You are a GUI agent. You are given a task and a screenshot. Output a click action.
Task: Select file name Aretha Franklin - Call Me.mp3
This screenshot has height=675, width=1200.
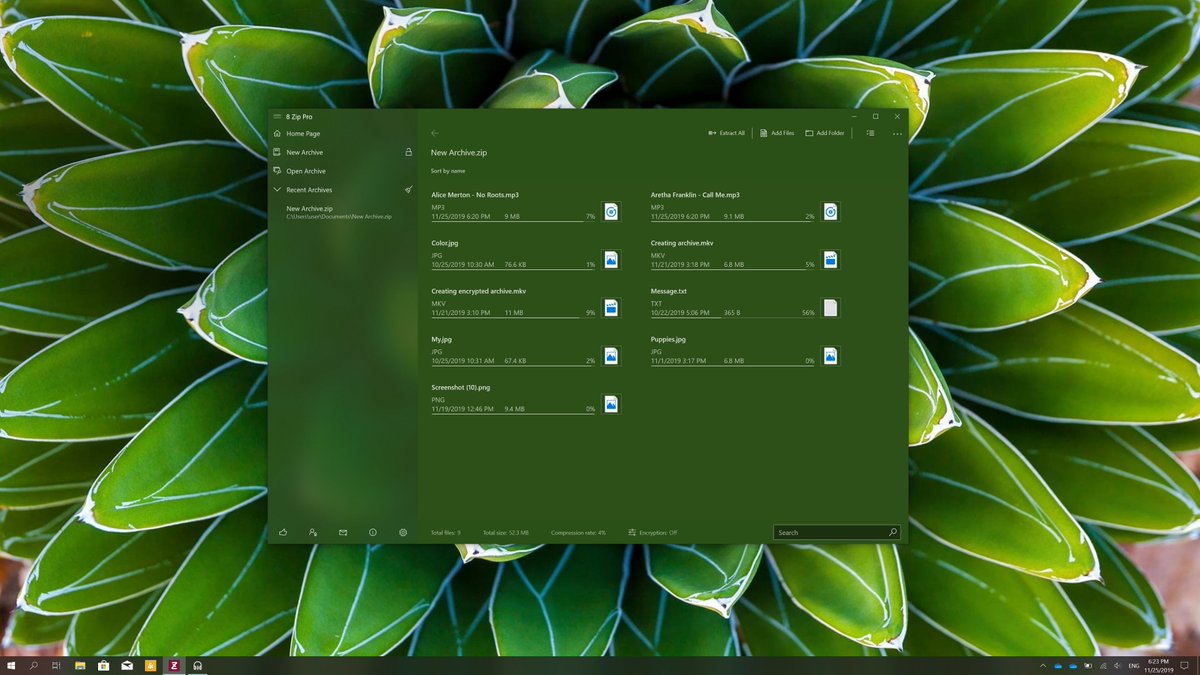coord(695,195)
